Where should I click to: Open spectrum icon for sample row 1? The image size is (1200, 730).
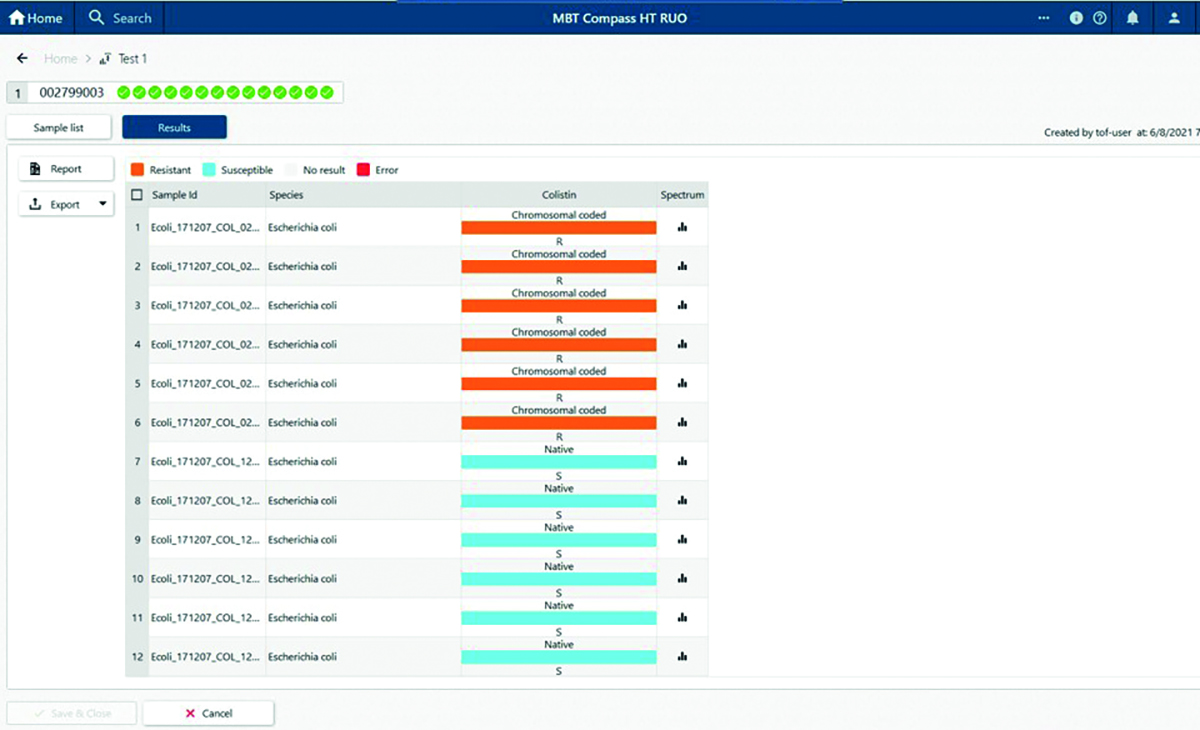(682, 227)
